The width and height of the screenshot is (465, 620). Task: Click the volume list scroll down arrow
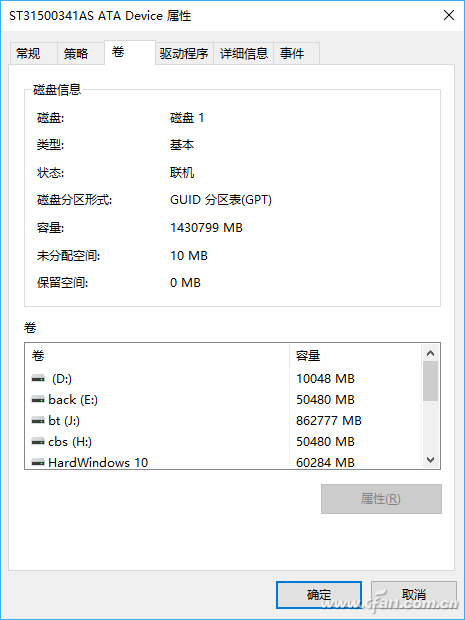[x=431, y=459]
